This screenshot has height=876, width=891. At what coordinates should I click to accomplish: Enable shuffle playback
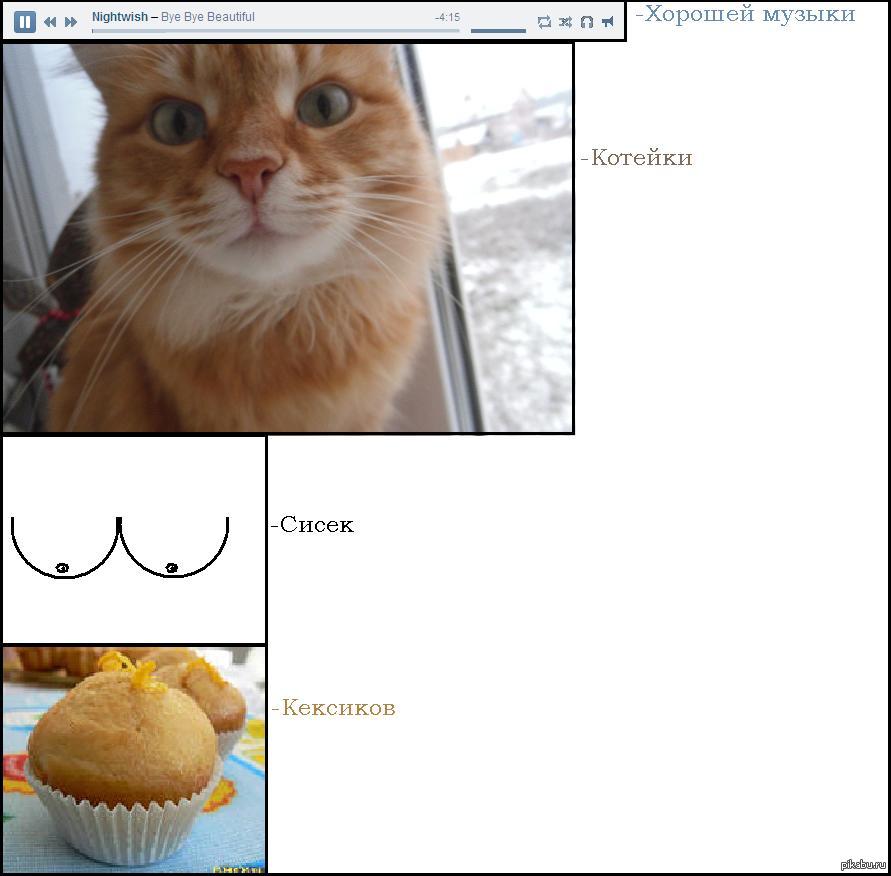coord(565,22)
